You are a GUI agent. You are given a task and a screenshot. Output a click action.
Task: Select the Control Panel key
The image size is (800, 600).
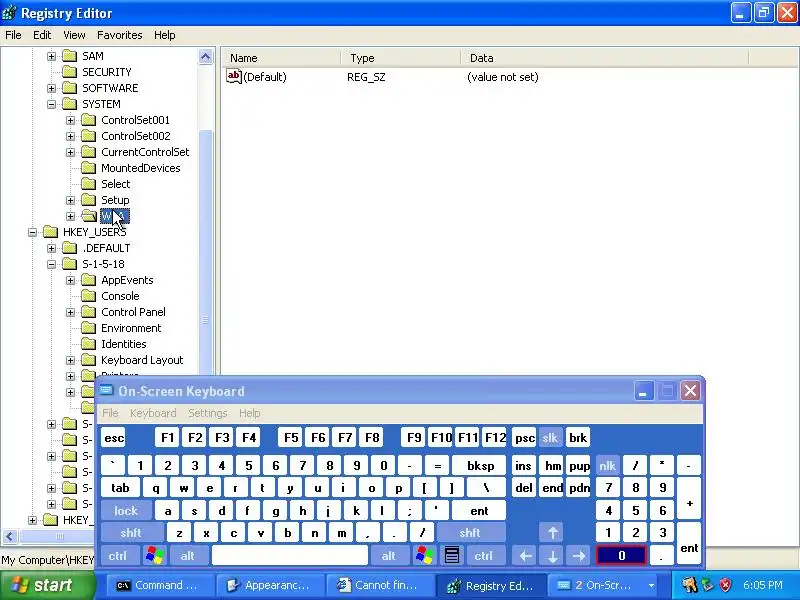[x=133, y=312]
